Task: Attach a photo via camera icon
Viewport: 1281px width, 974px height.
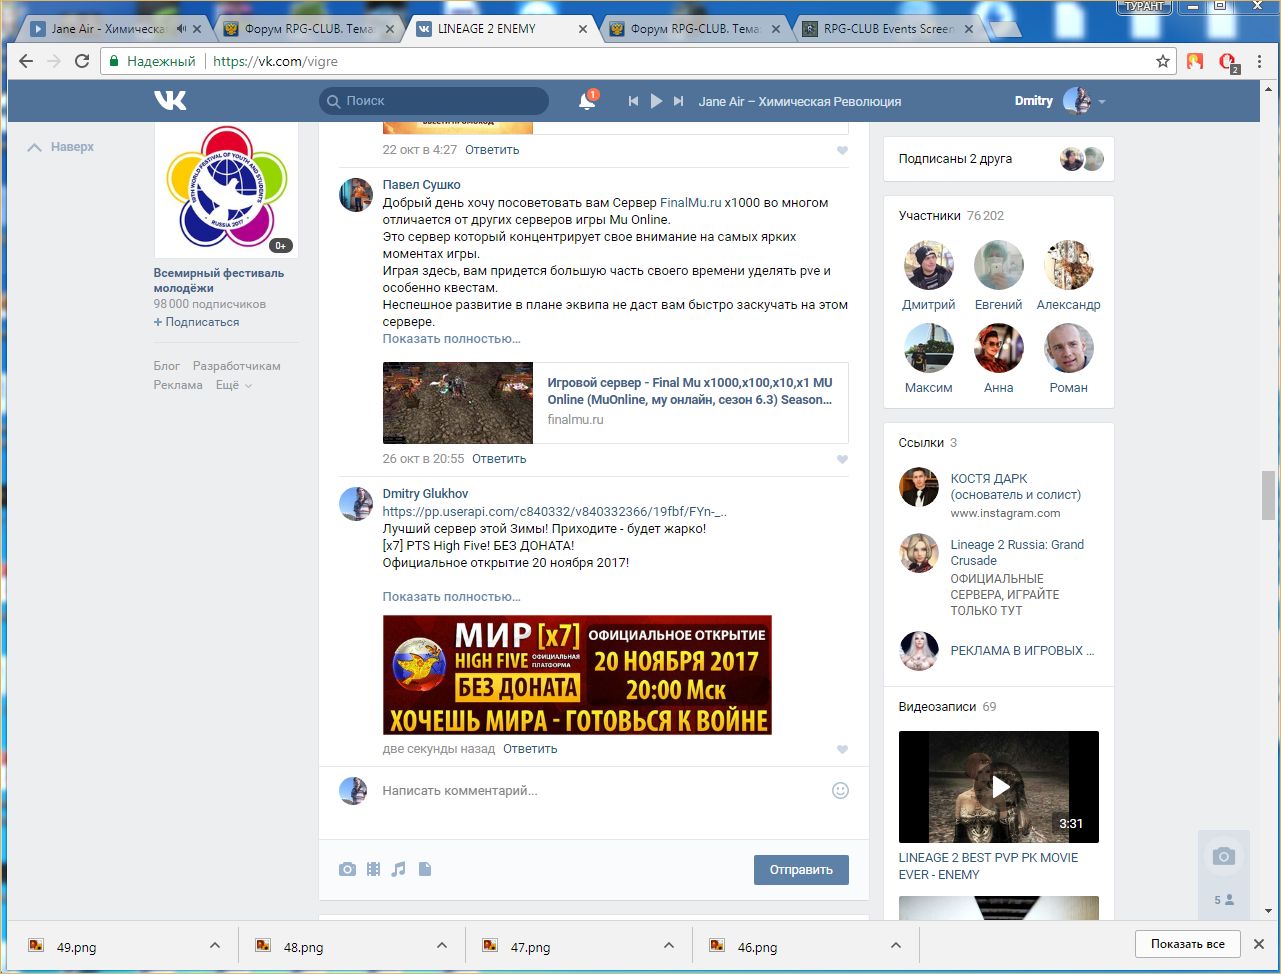Action: click(x=347, y=869)
